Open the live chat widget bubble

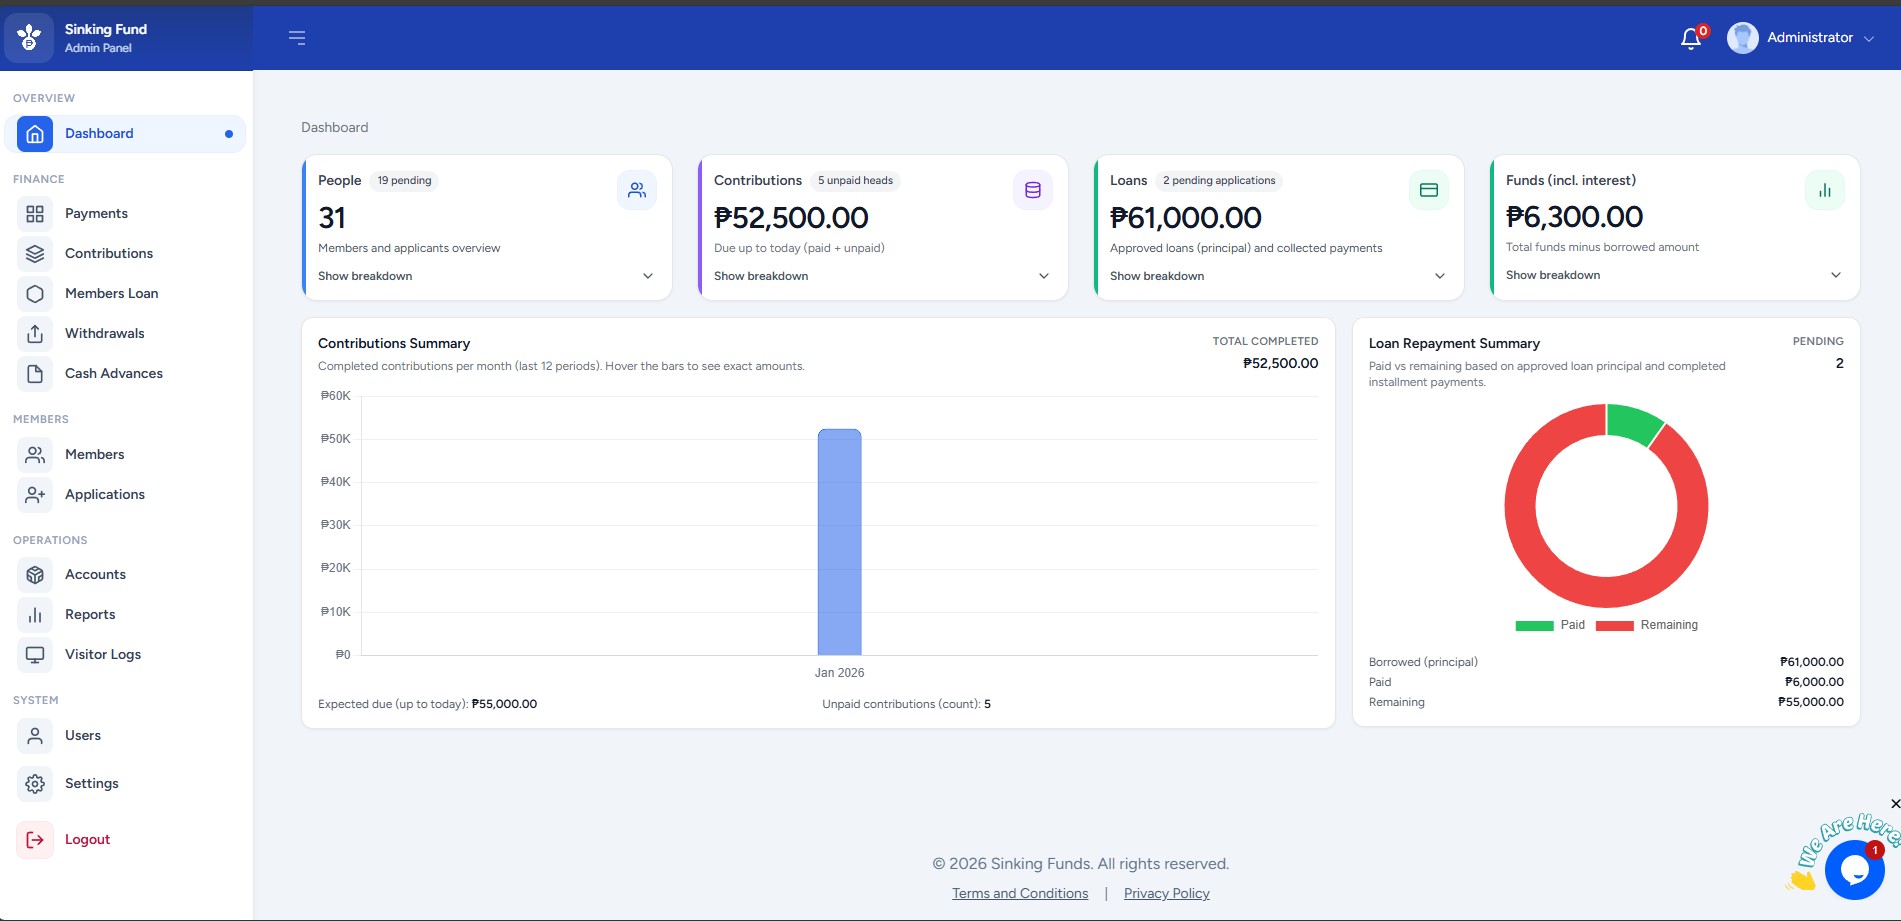pyautogui.click(x=1853, y=869)
